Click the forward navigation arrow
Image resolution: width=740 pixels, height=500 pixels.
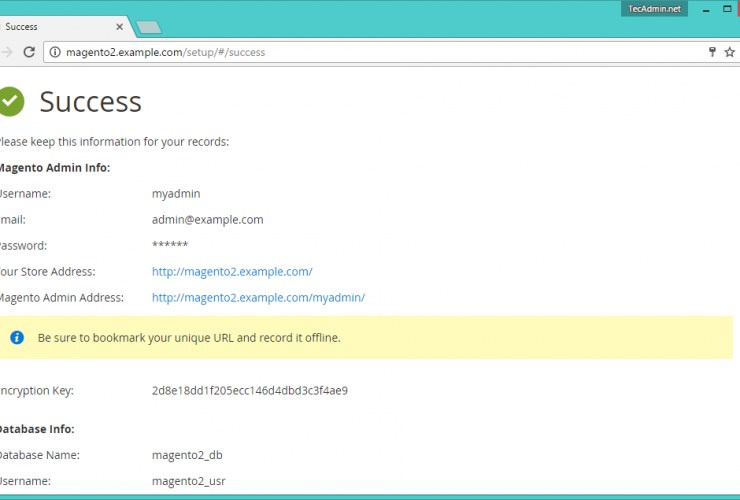point(6,52)
